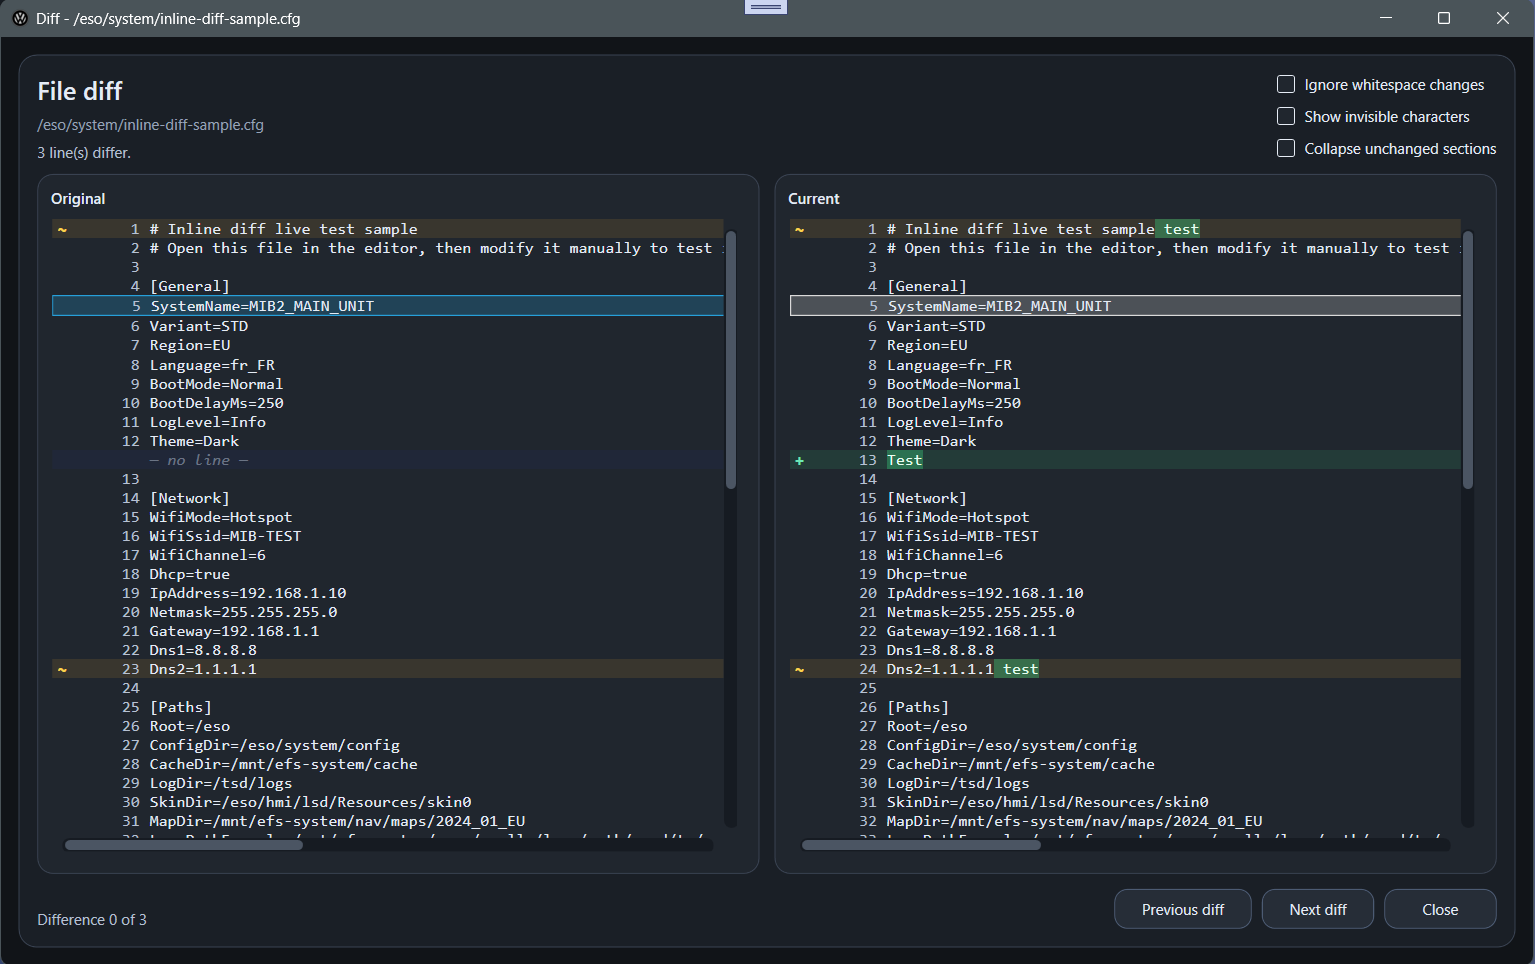Viewport: 1535px width, 964px height.
Task: Click the tilde marker on Current line 1
Action: 799,230
